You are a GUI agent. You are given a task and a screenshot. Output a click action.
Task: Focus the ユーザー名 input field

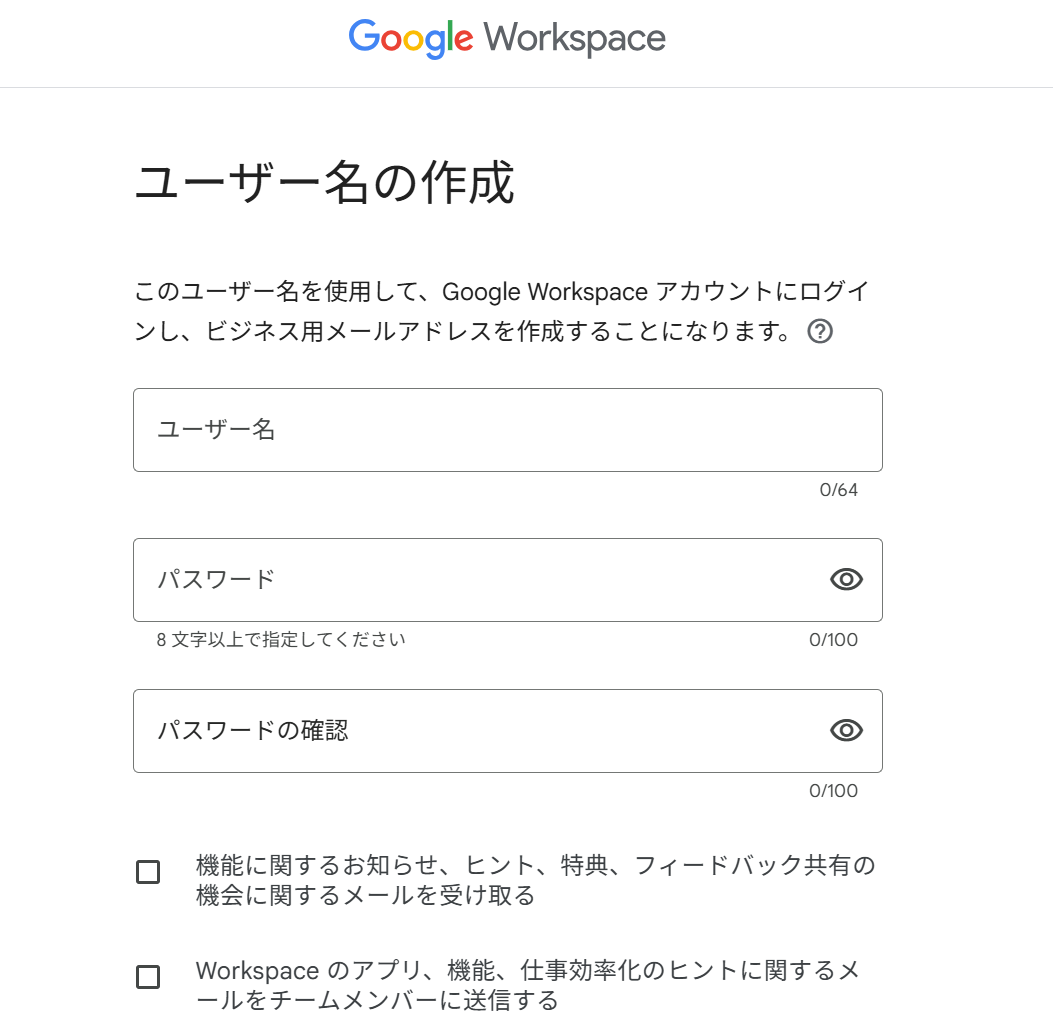pyautogui.click(x=507, y=430)
